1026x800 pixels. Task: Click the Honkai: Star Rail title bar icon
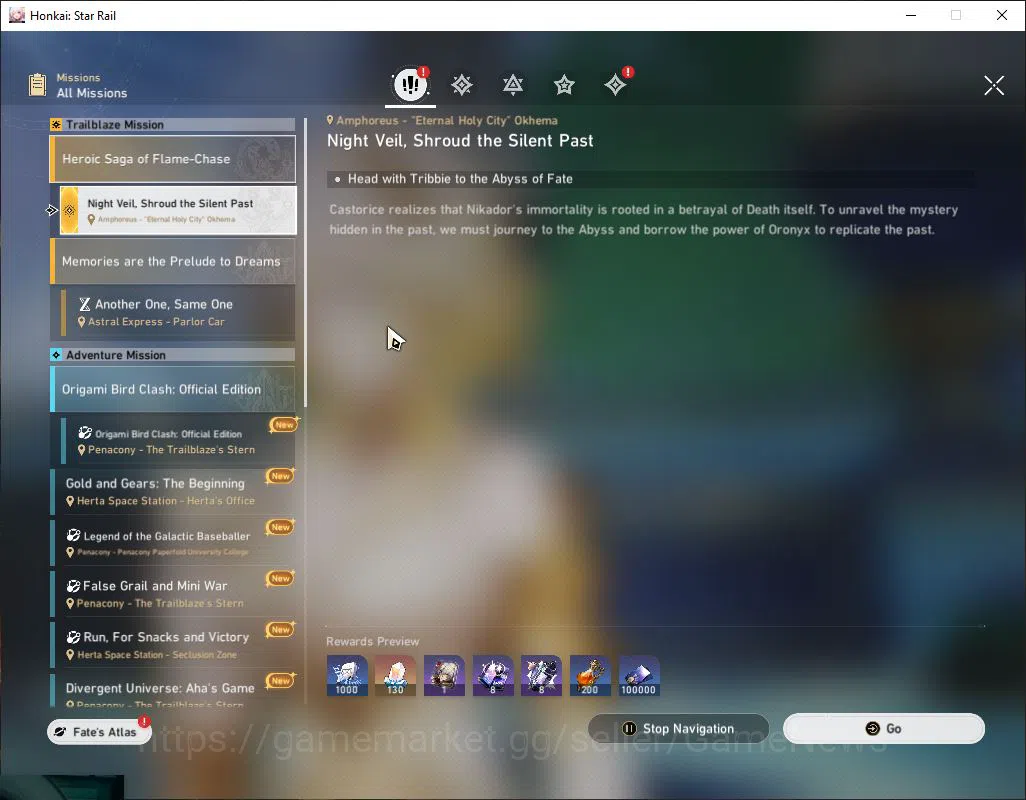click(17, 15)
